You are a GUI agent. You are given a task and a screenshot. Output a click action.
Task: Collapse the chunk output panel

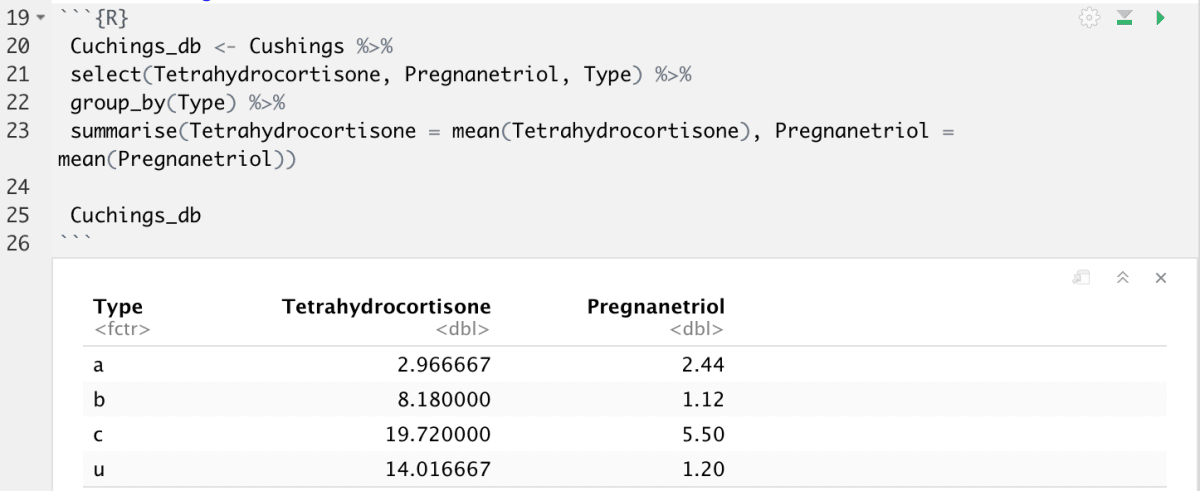pyautogui.click(x=1123, y=278)
